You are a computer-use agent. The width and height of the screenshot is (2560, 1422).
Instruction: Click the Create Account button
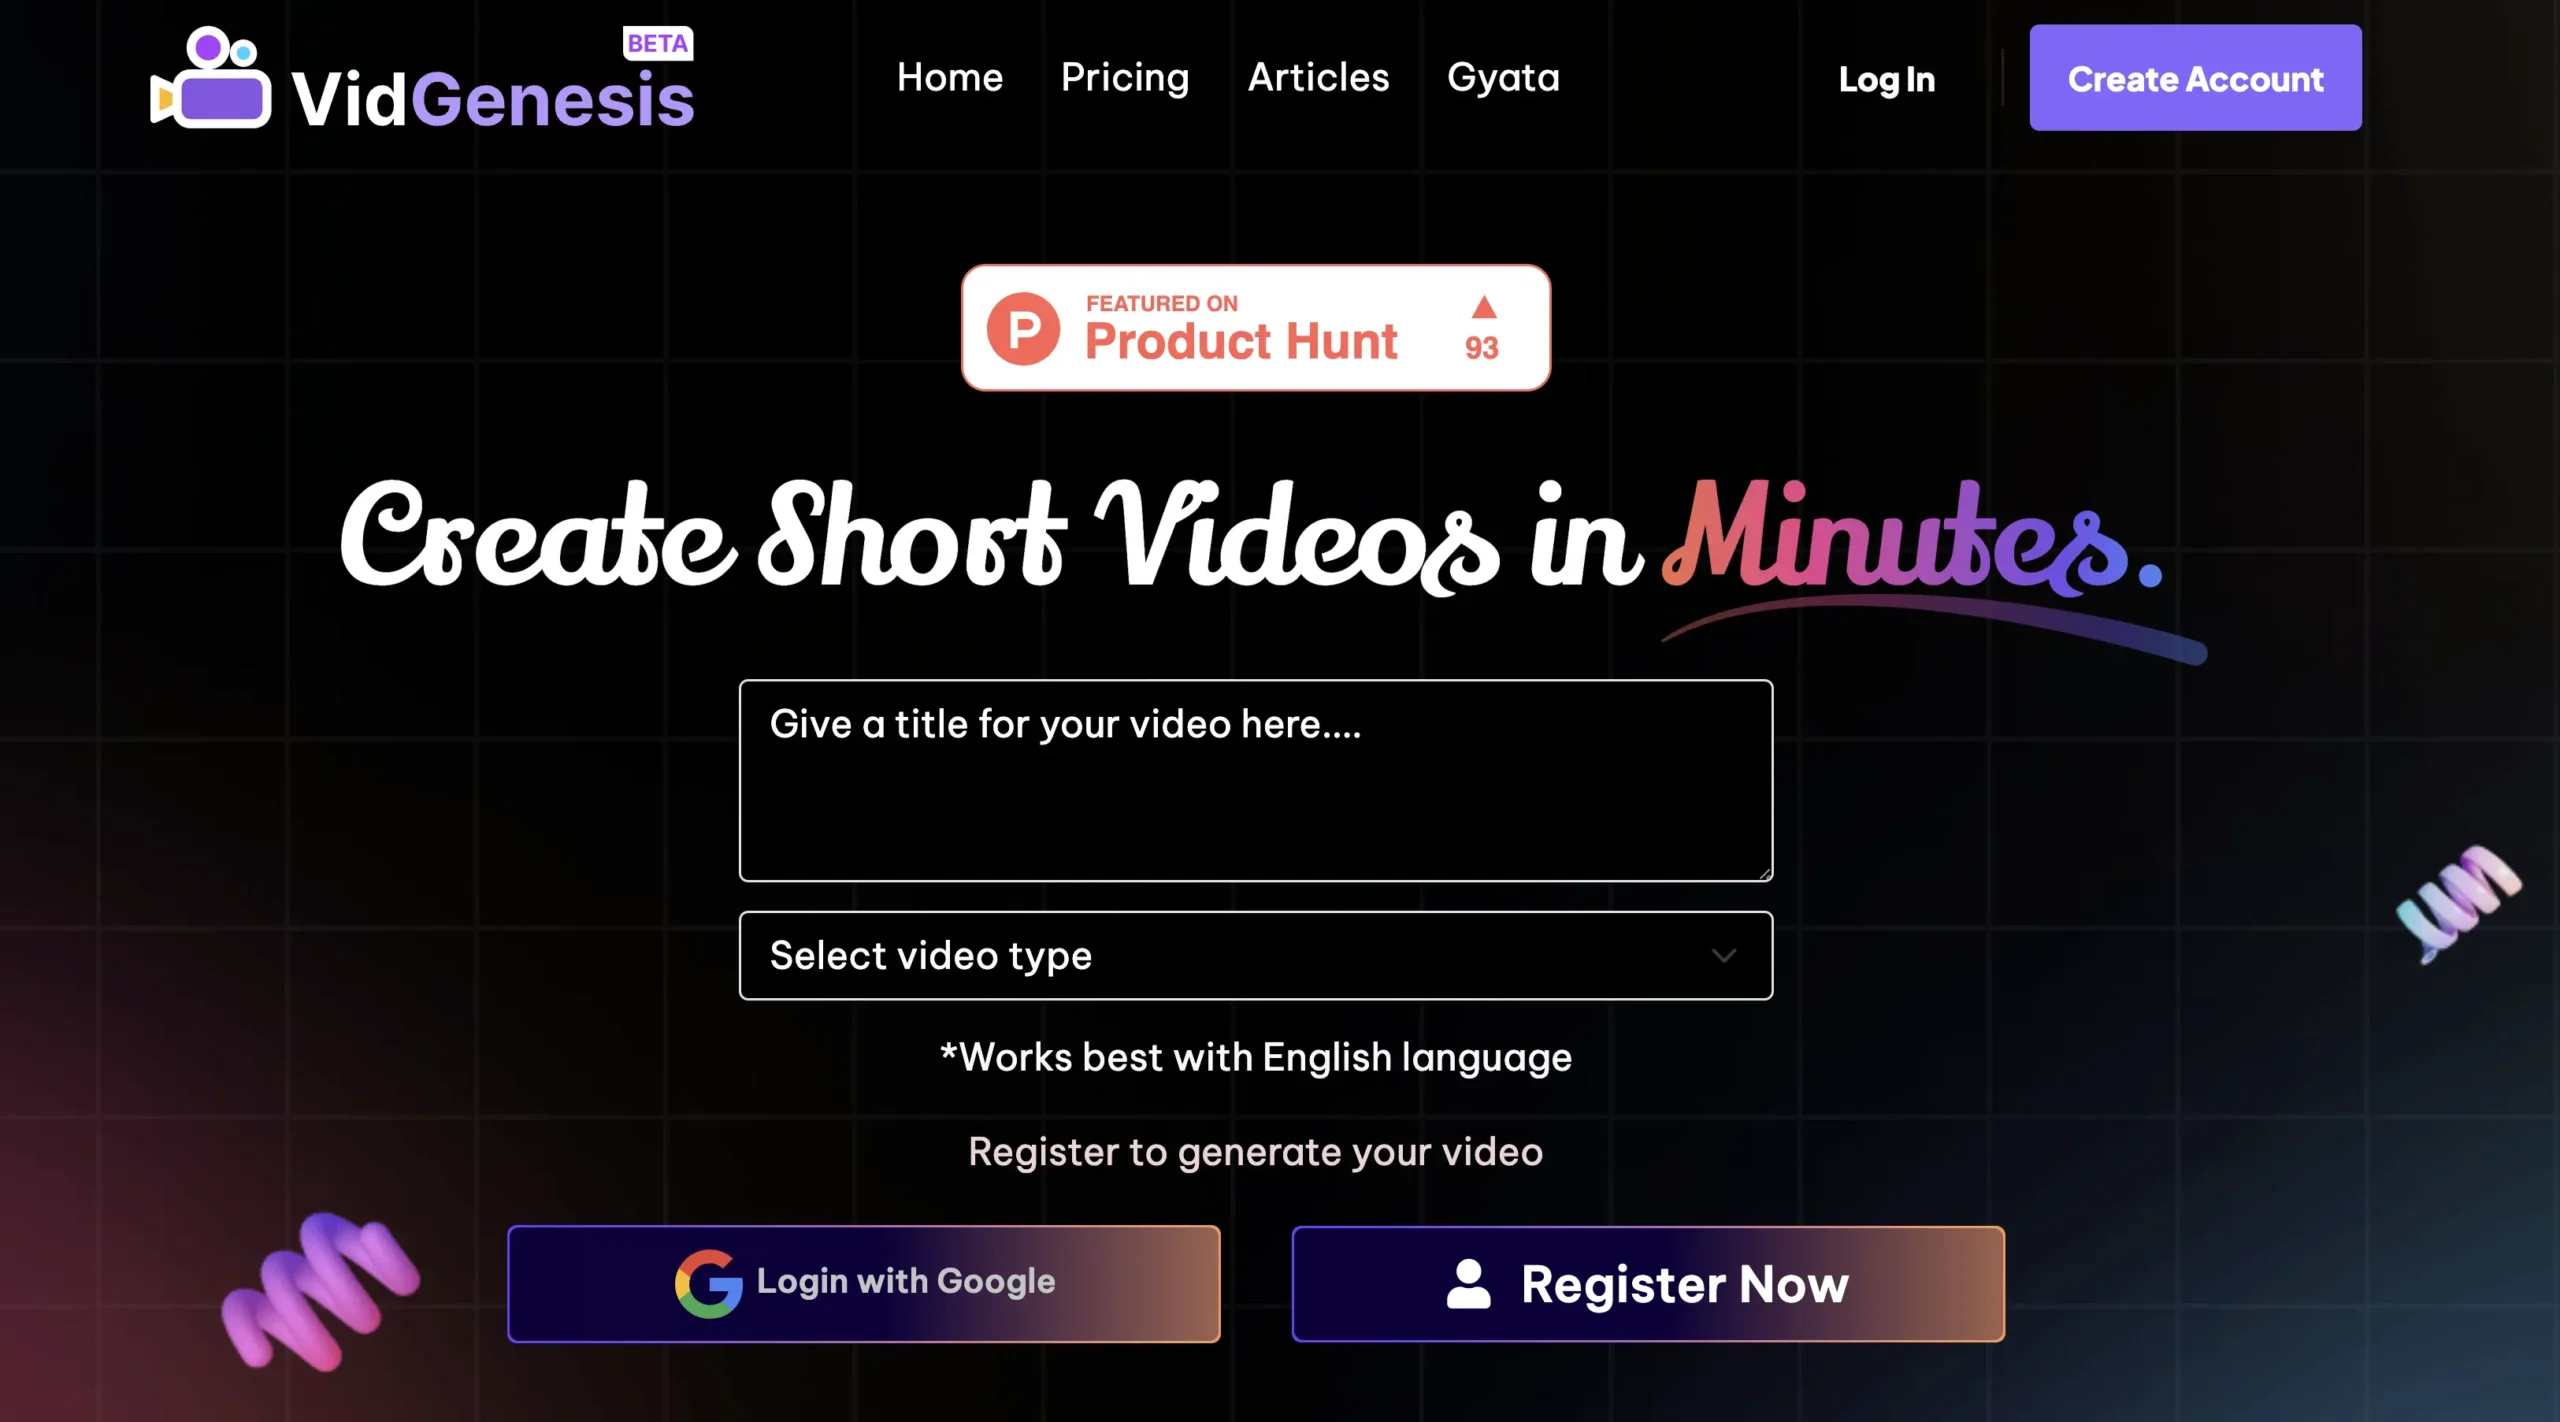click(x=2194, y=77)
